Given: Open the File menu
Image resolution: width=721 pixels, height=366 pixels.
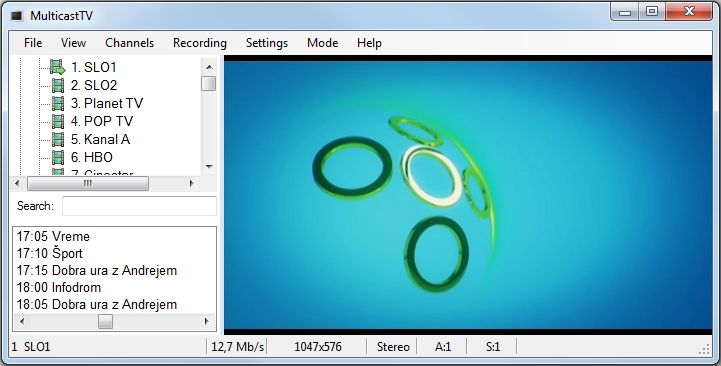Looking at the screenshot, I should click(33, 43).
